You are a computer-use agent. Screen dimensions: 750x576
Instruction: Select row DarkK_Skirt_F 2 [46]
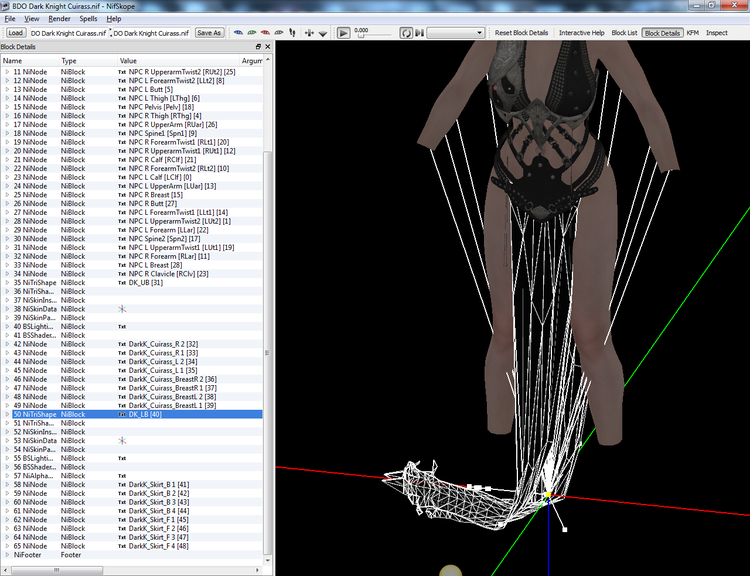(x=132, y=528)
